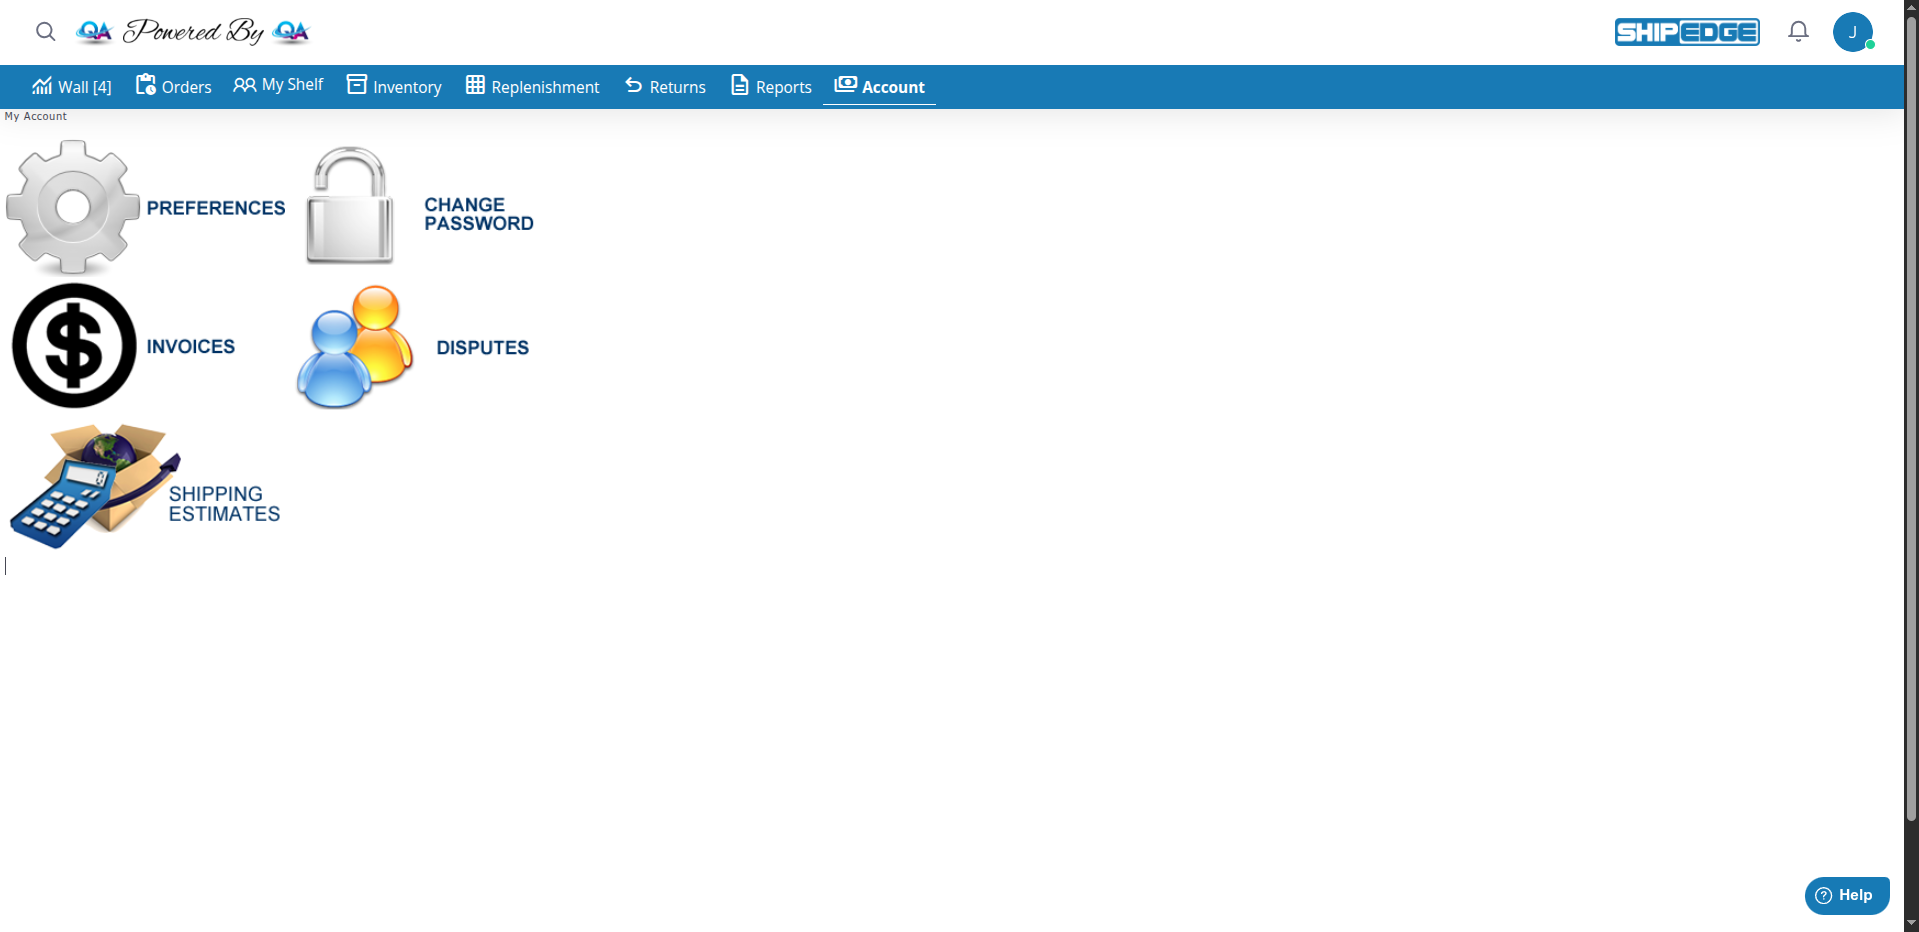
Task: Click the search magnifier icon
Action: click(45, 31)
